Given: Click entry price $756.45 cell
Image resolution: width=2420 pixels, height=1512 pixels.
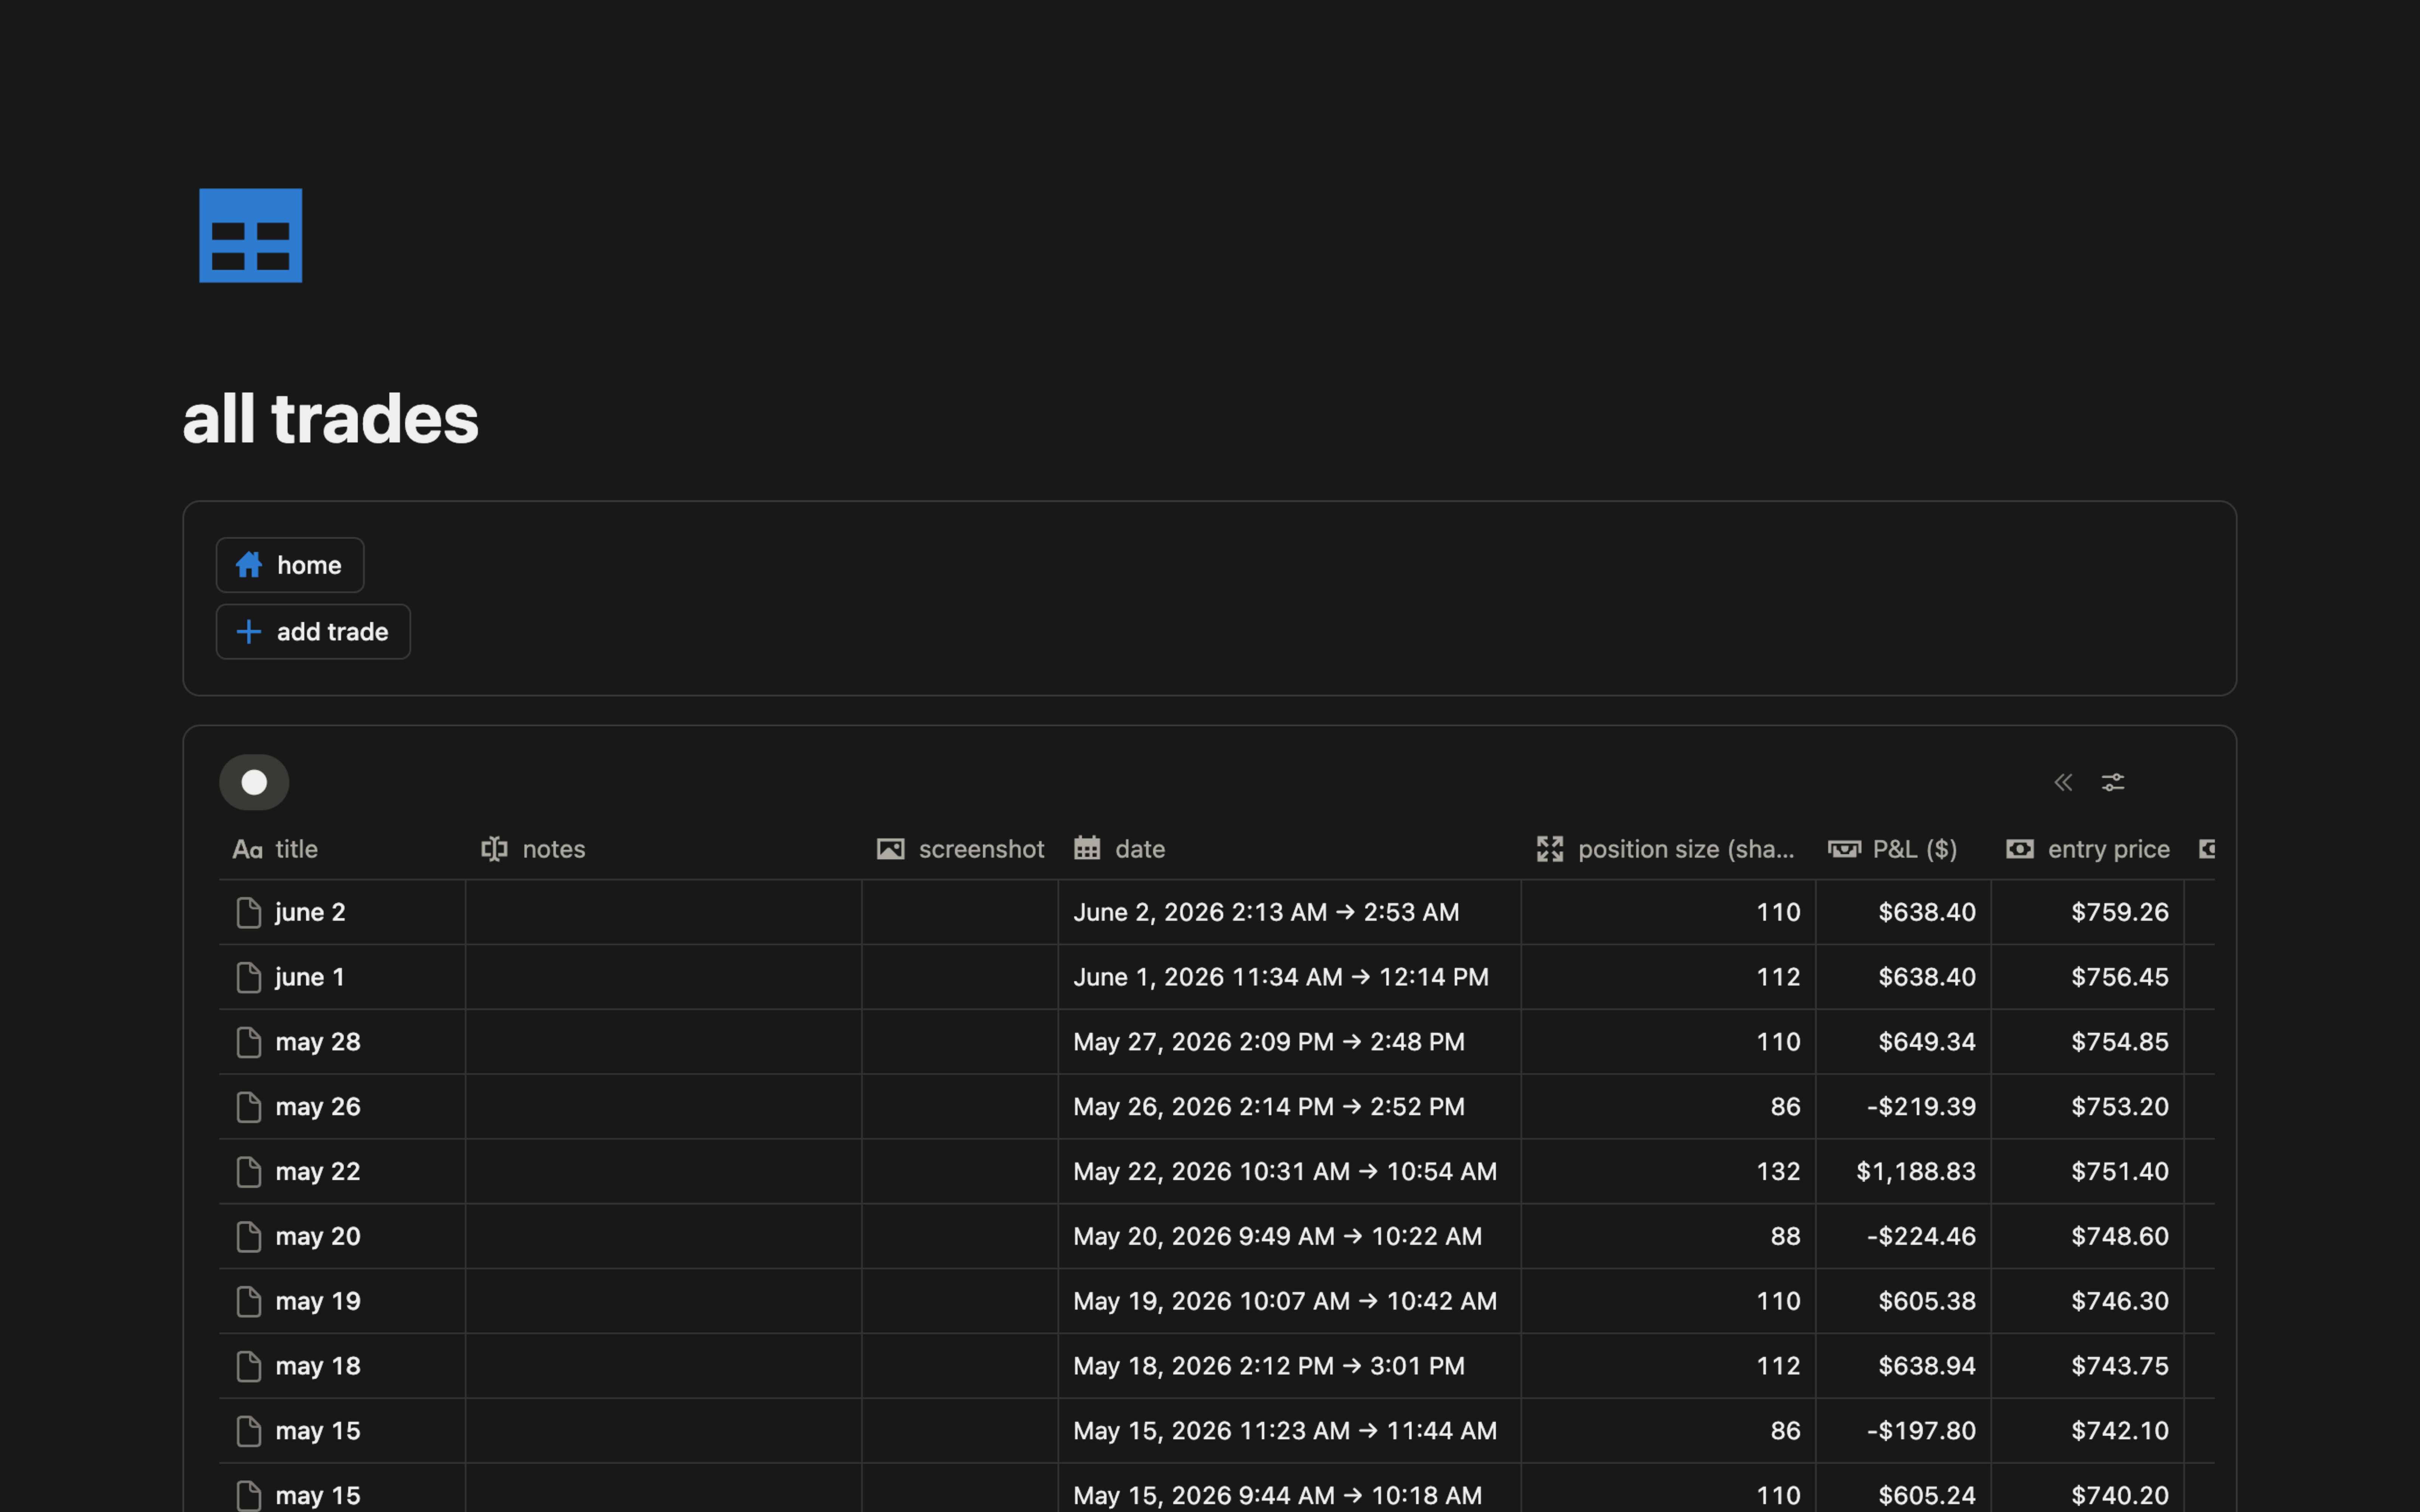Looking at the screenshot, I should tap(2088, 977).
